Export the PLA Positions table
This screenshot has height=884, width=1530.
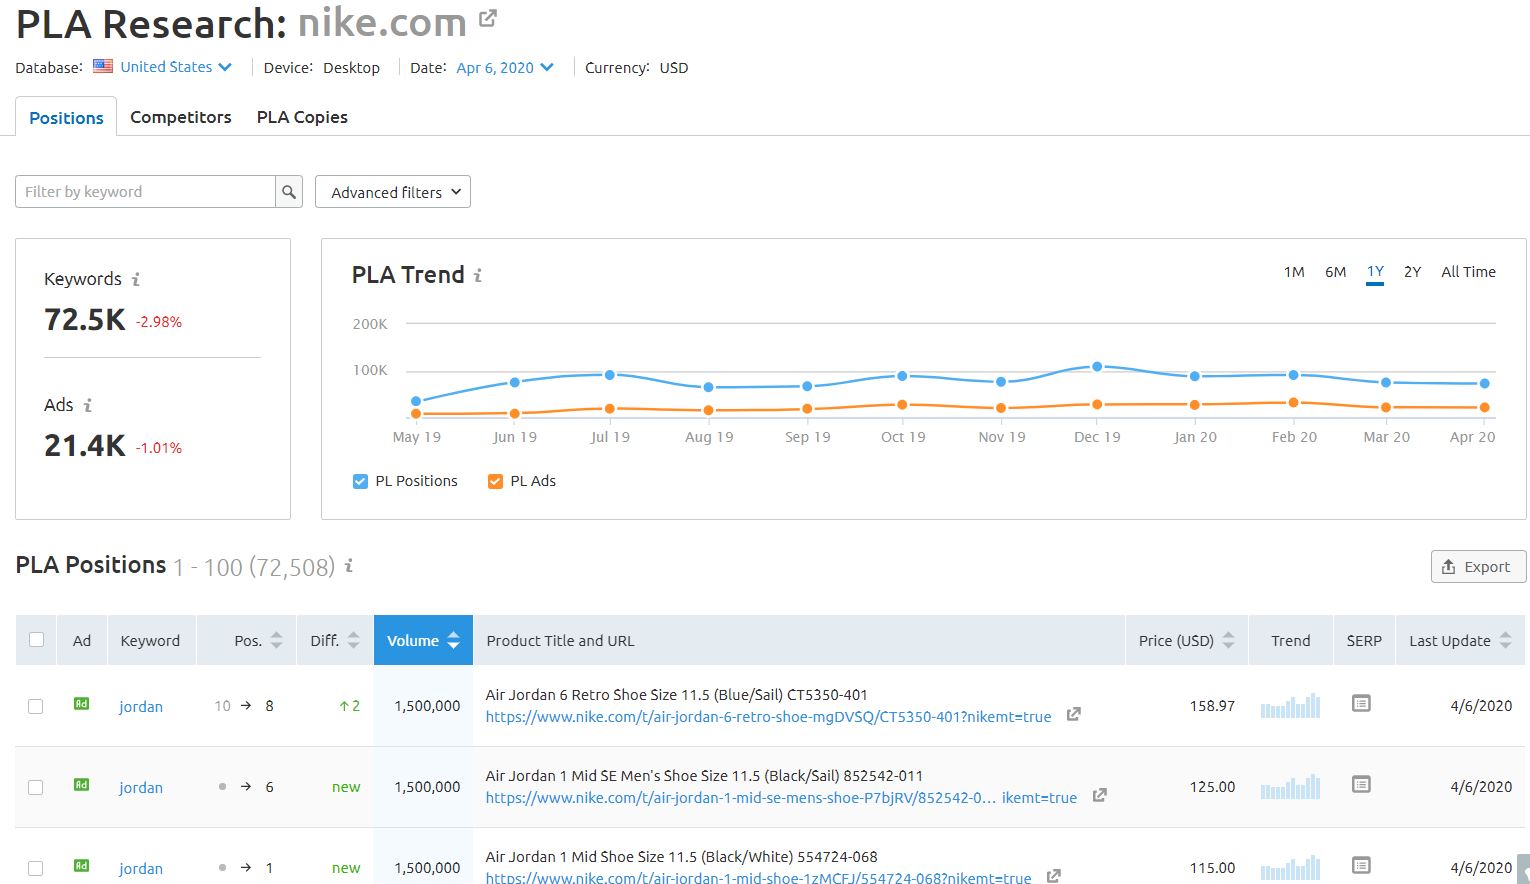click(1478, 567)
